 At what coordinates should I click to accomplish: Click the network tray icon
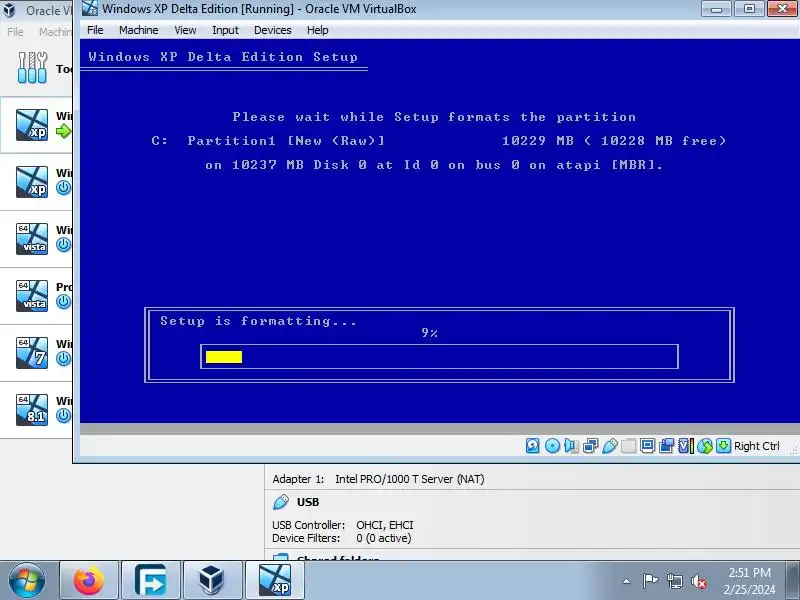(x=674, y=581)
